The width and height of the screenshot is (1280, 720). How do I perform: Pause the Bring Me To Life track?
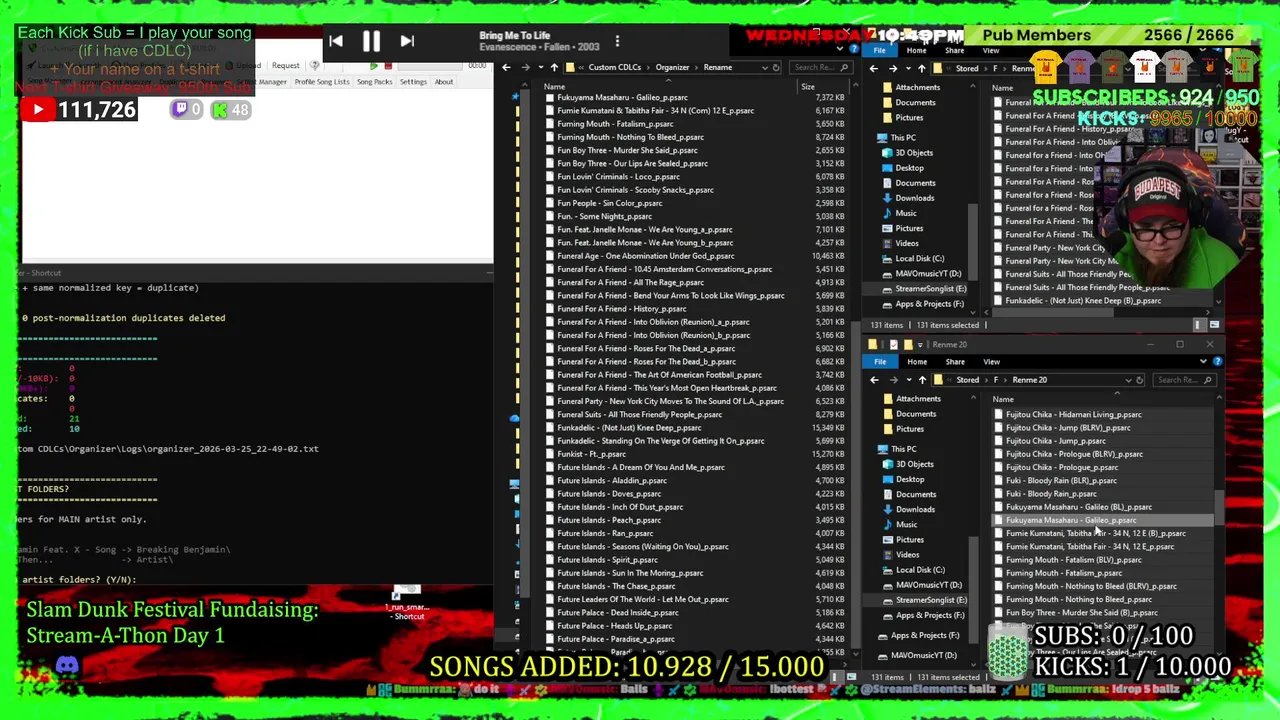(x=371, y=41)
